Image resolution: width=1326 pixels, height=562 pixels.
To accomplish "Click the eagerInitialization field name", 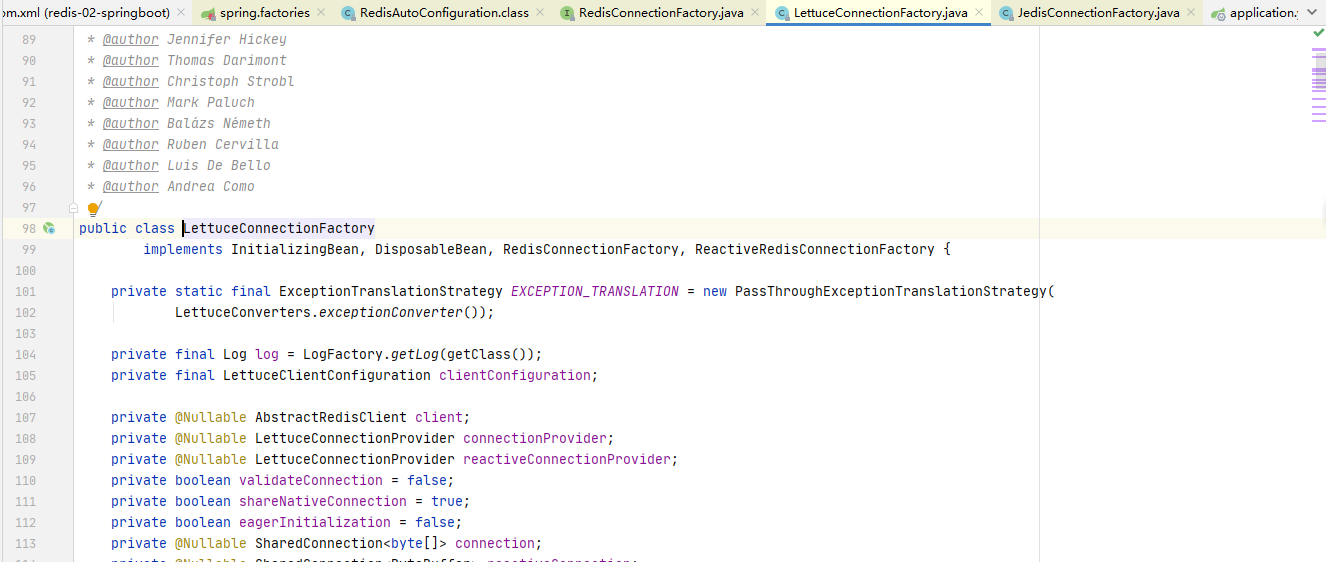I will pos(315,522).
